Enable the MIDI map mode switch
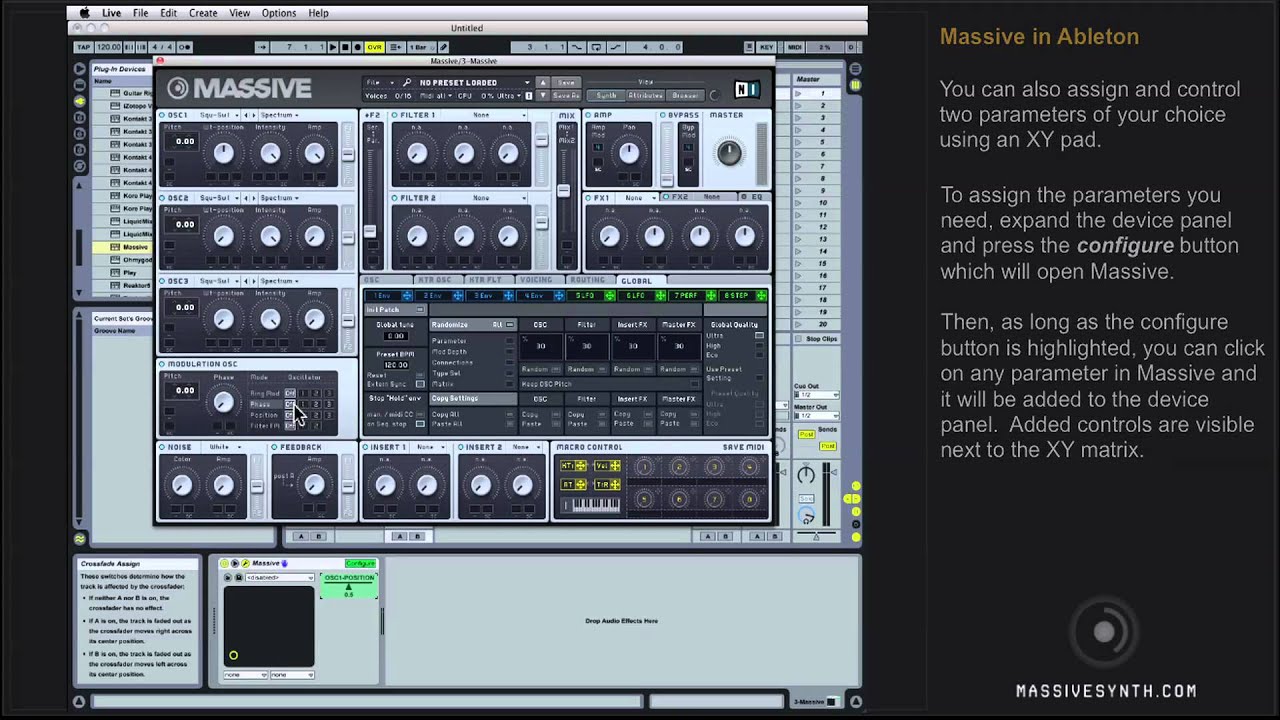1280x720 pixels. 795,47
